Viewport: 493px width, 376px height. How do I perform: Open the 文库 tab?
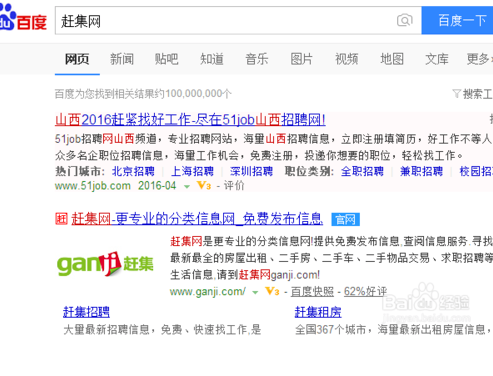point(437,59)
